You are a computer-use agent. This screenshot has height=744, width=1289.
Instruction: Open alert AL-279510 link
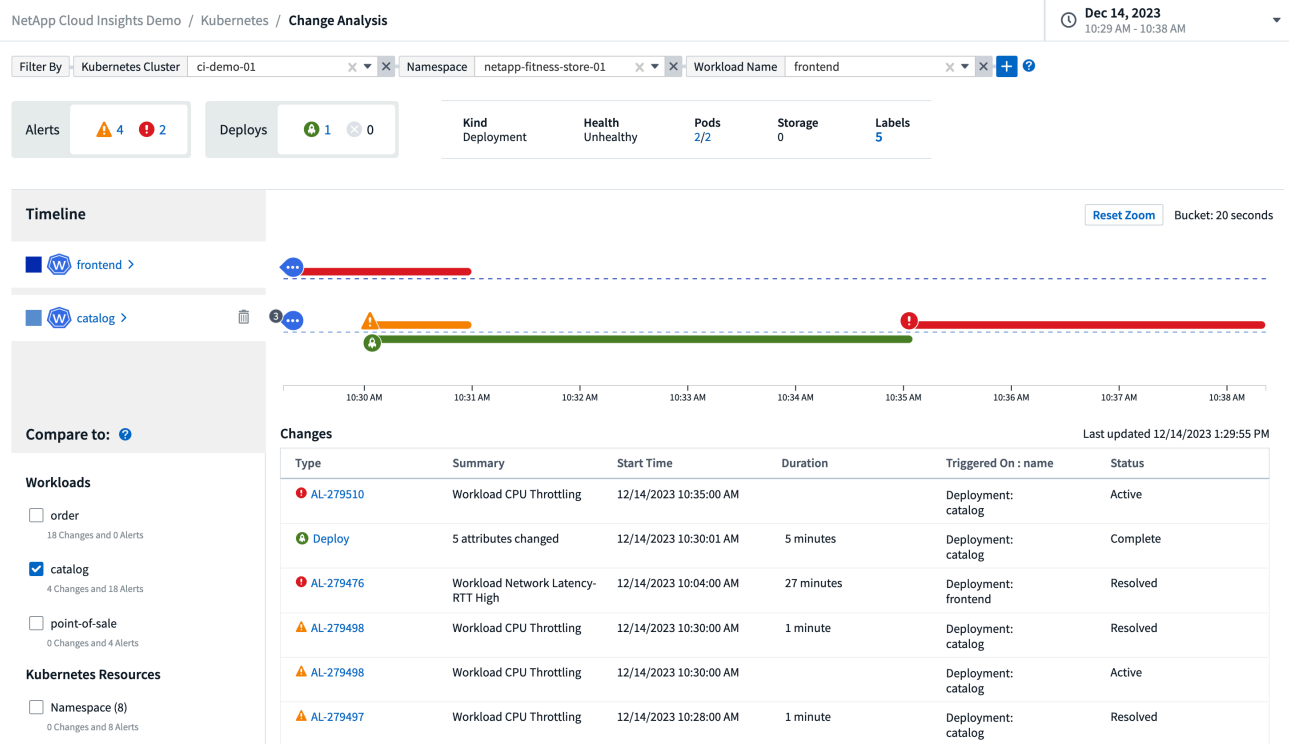point(337,494)
